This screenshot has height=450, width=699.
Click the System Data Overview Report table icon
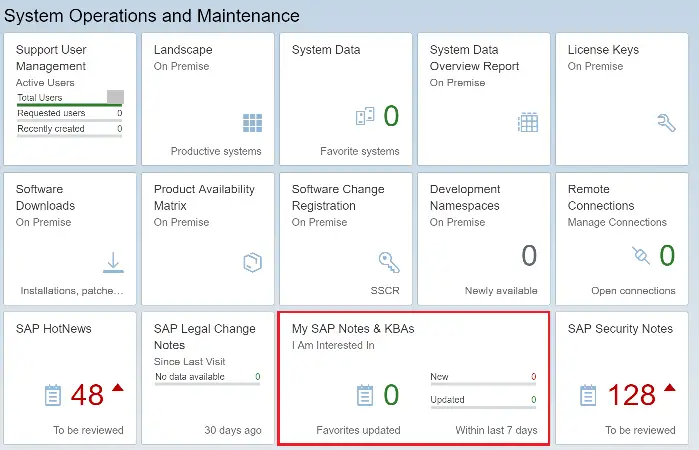point(528,122)
